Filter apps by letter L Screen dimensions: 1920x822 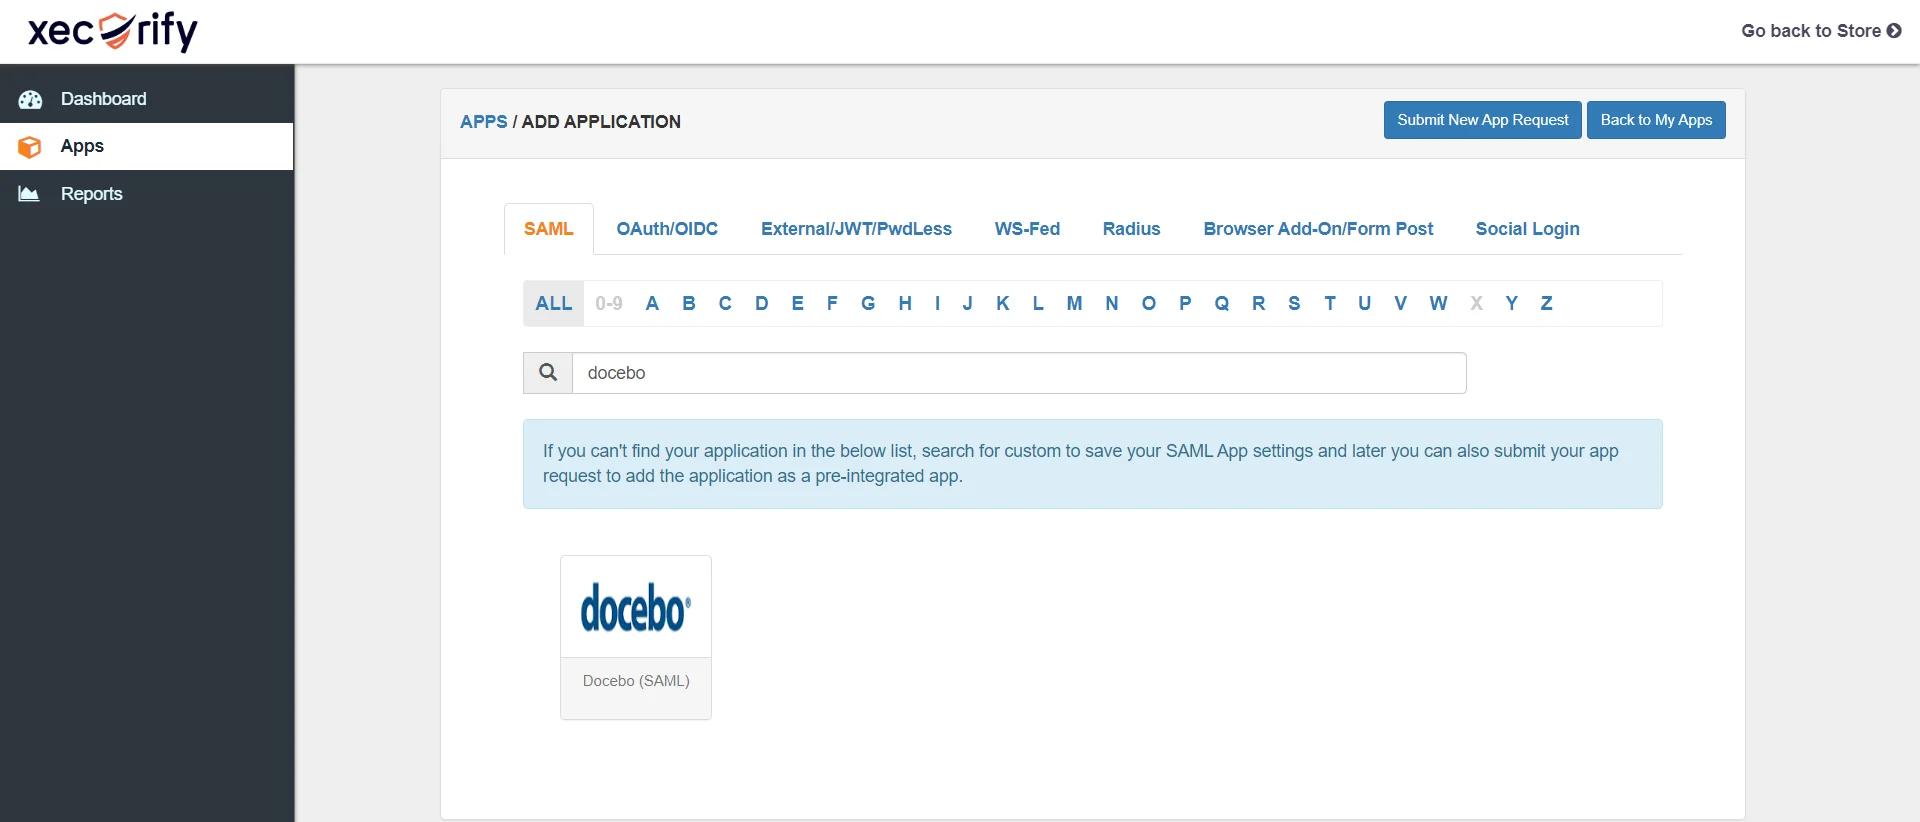(x=1038, y=304)
